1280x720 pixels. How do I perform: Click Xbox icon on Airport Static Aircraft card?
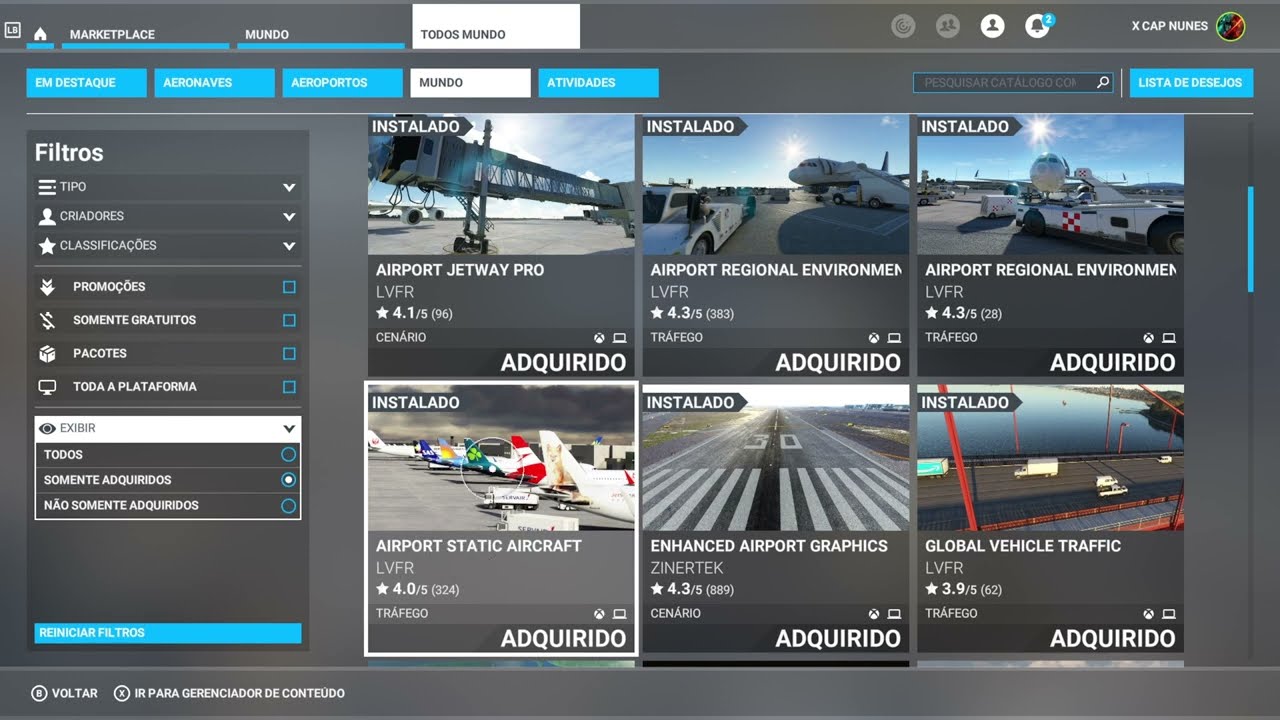pyautogui.click(x=599, y=614)
